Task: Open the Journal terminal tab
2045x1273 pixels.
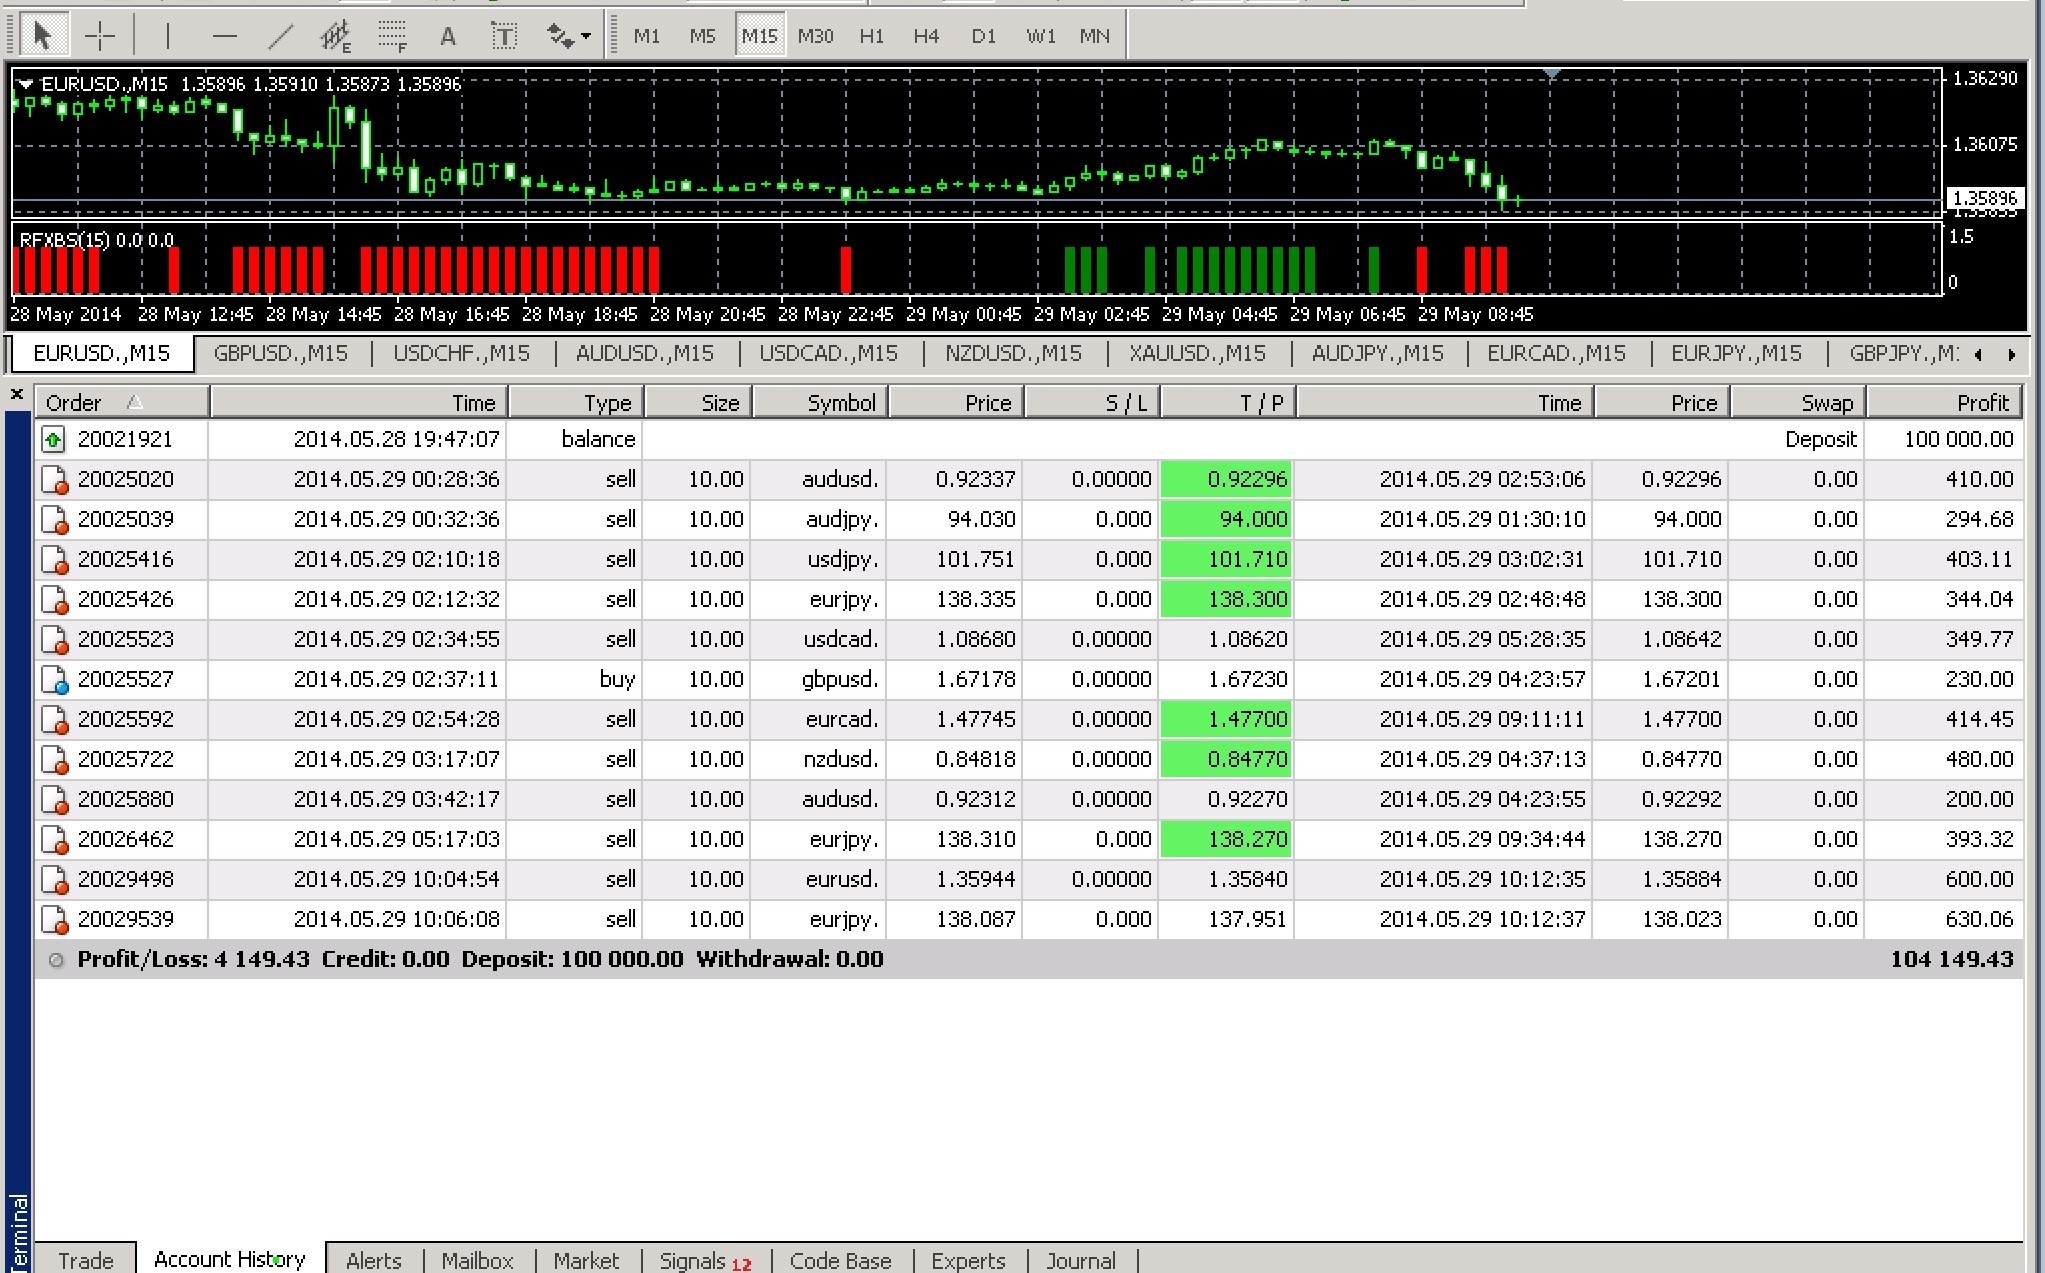Action: point(1080,1260)
